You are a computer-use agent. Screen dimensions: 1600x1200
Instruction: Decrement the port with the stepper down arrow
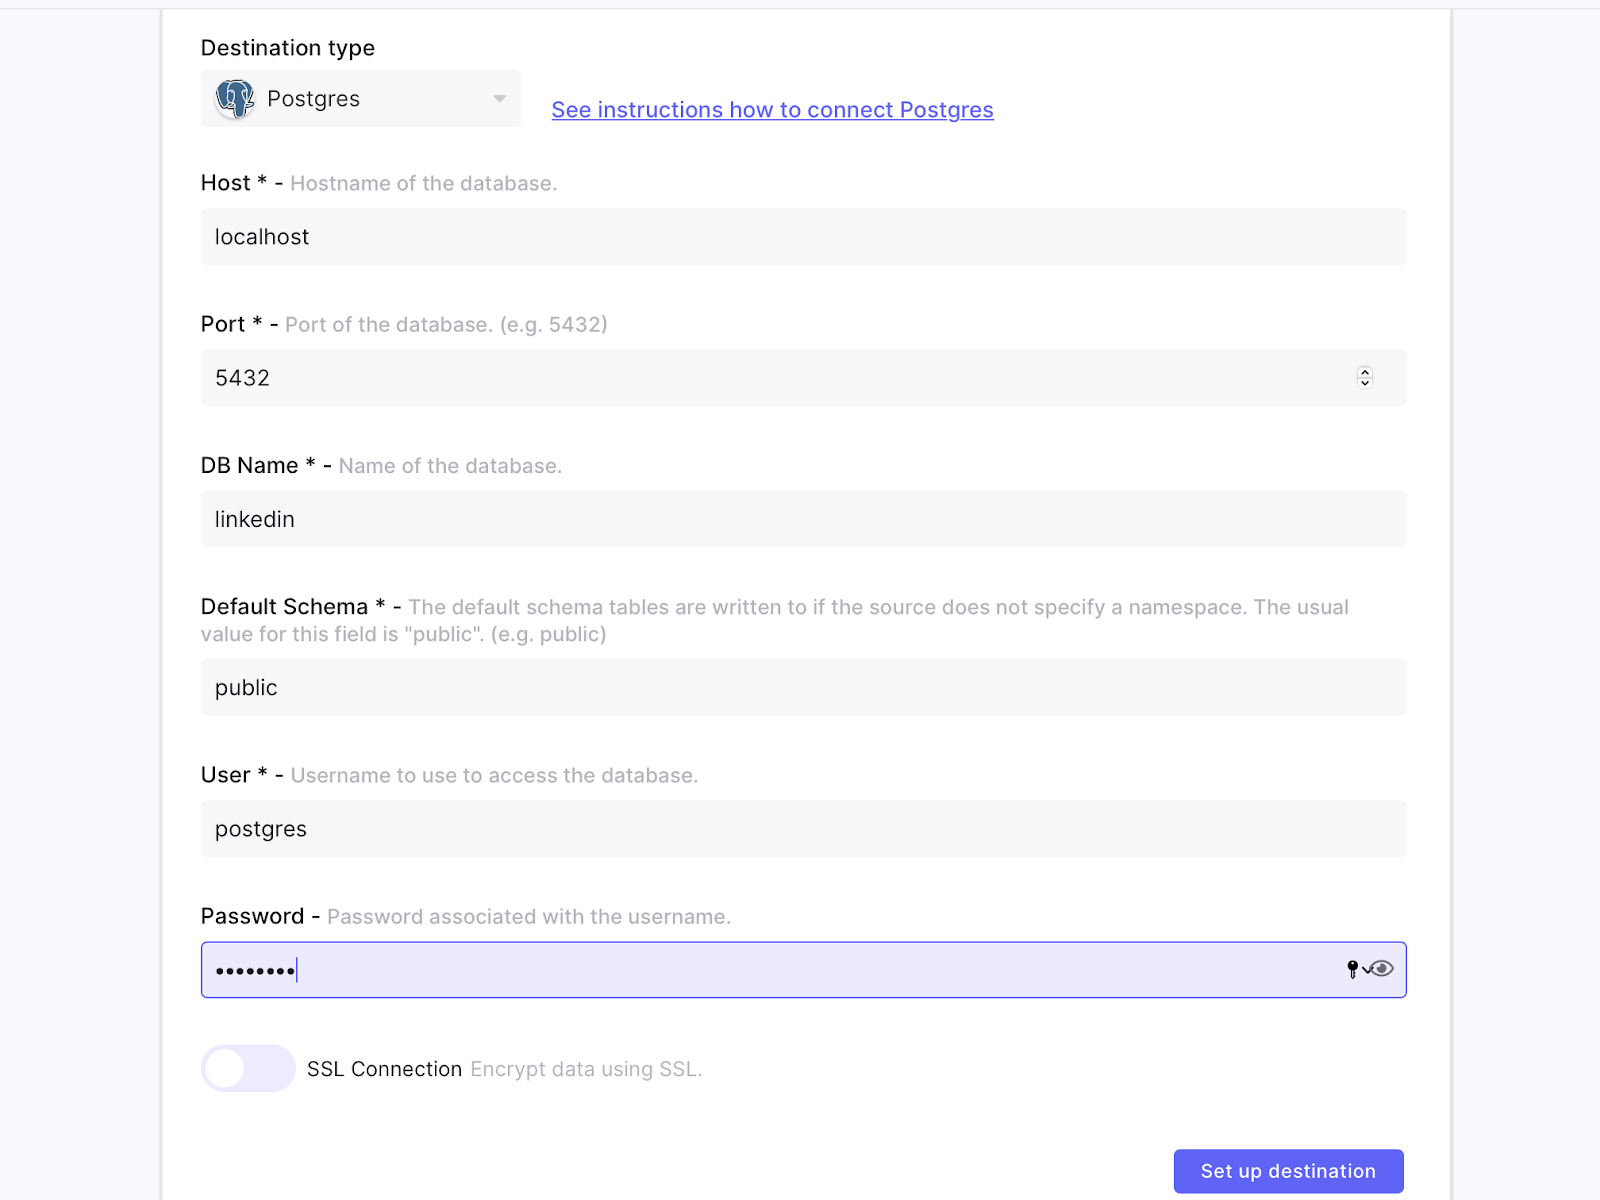tap(1364, 383)
